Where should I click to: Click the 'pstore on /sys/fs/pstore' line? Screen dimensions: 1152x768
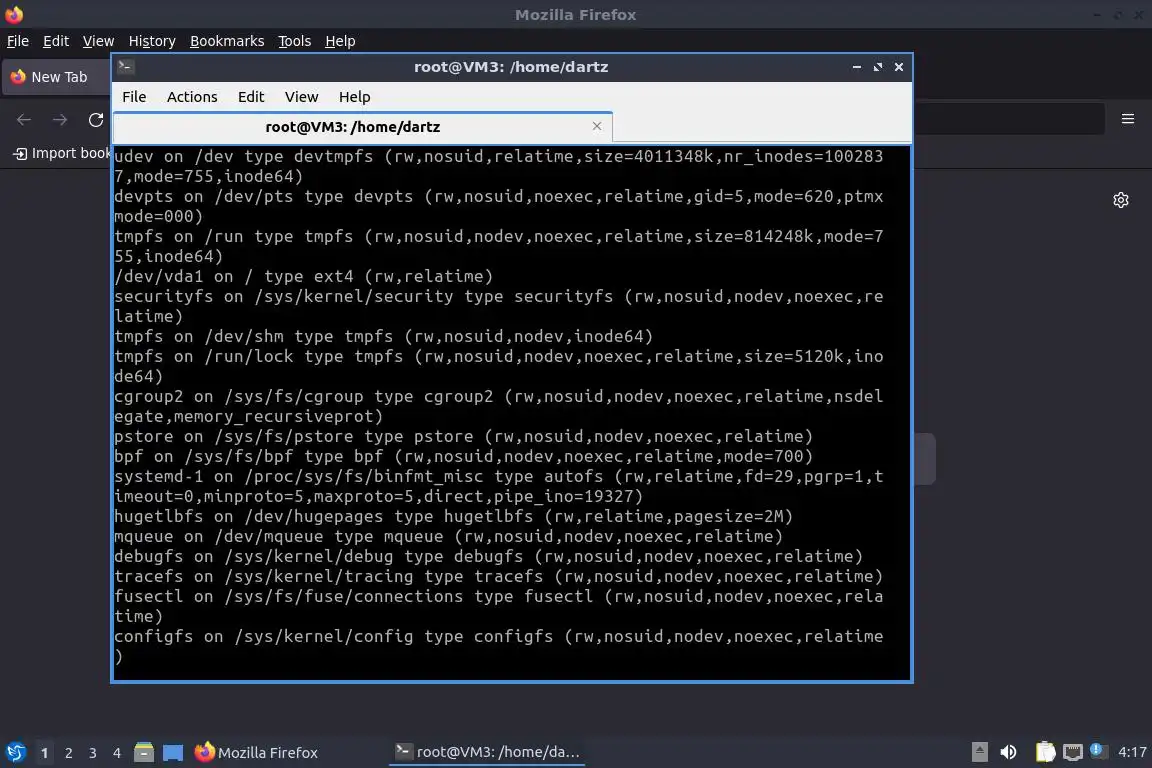[464, 437]
